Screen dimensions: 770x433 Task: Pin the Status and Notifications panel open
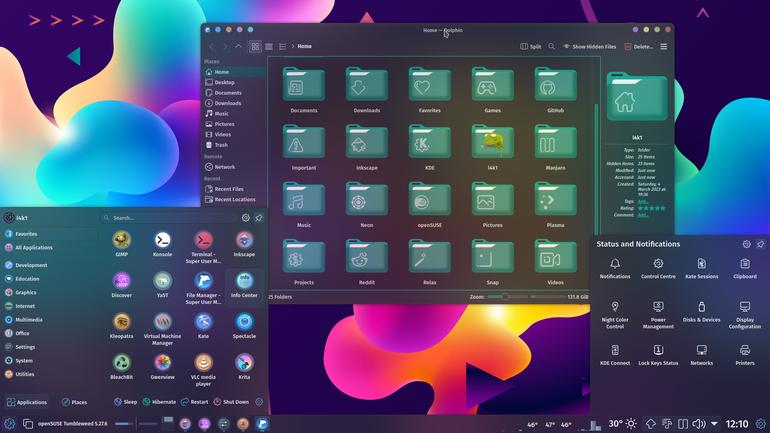[x=760, y=244]
